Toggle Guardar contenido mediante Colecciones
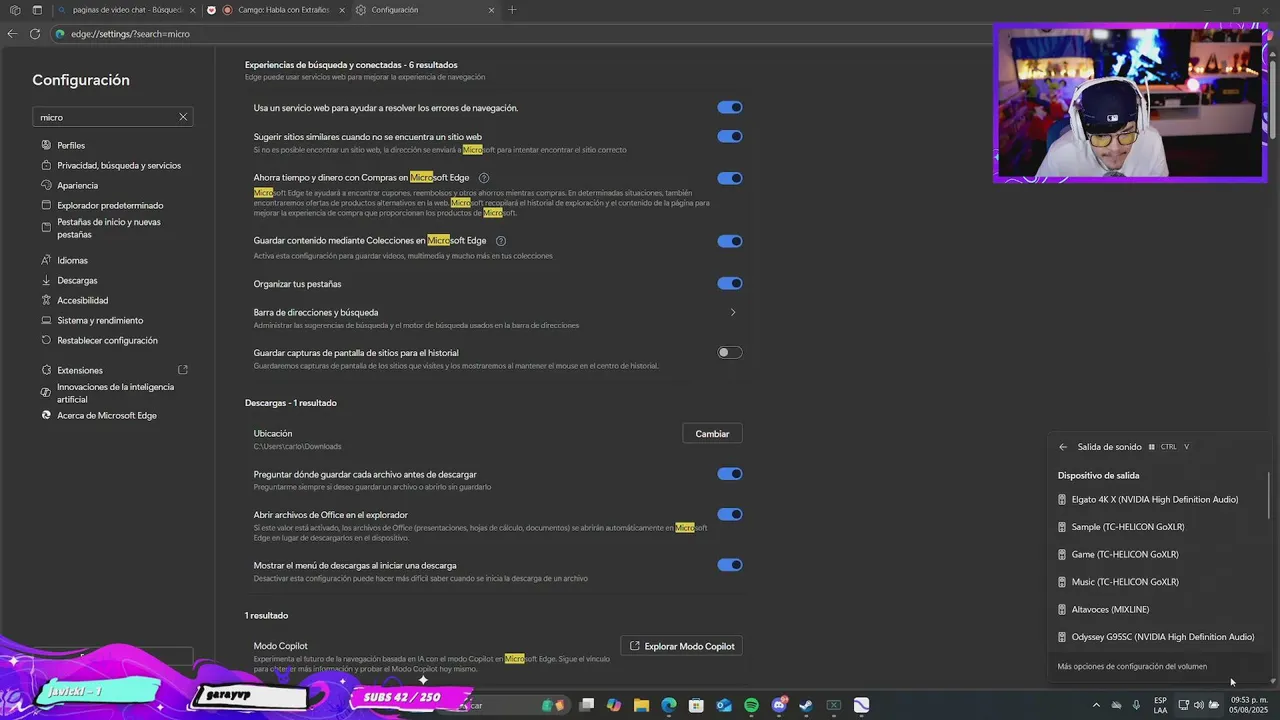Image resolution: width=1280 pixels, height=720 pixels. [730, 241]
